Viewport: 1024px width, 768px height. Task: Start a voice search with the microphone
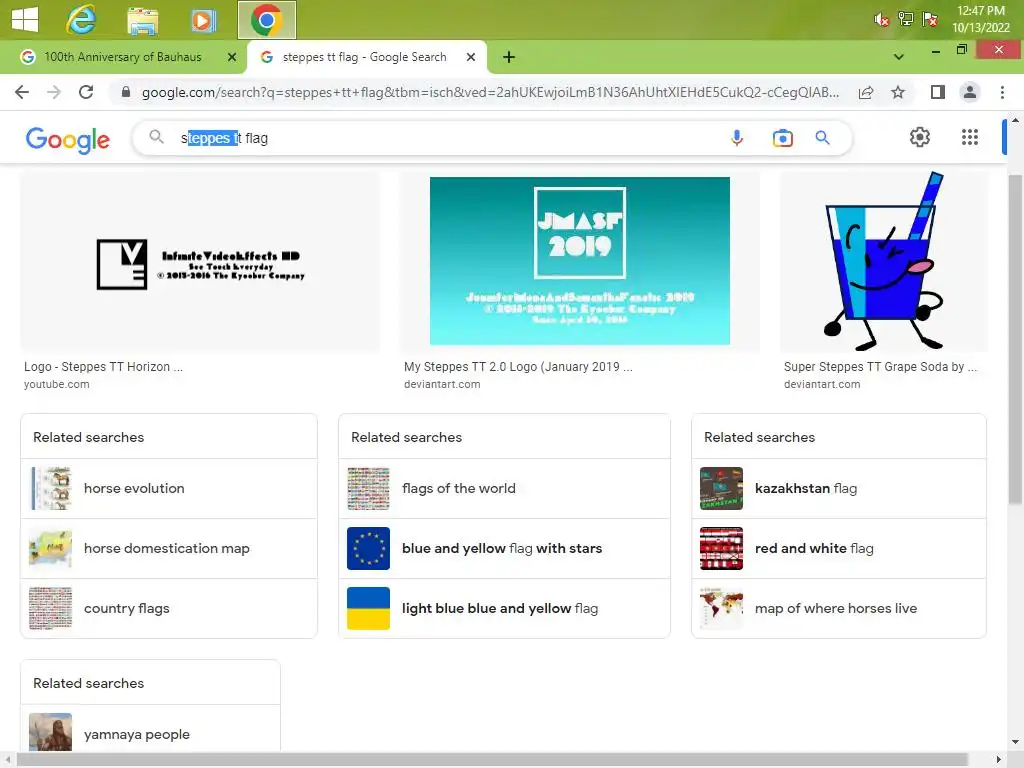(x=737, y=138)
